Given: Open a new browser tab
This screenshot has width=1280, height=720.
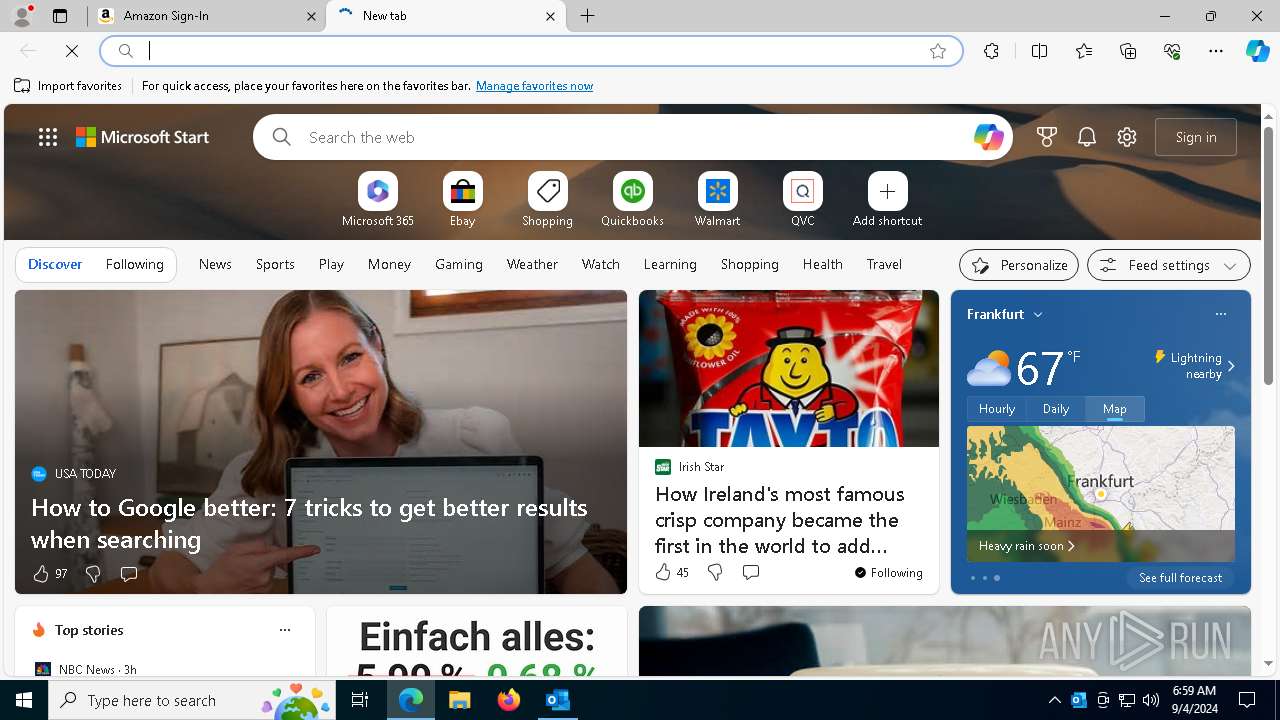Looking at the screenshot, I should pos(588,16).
